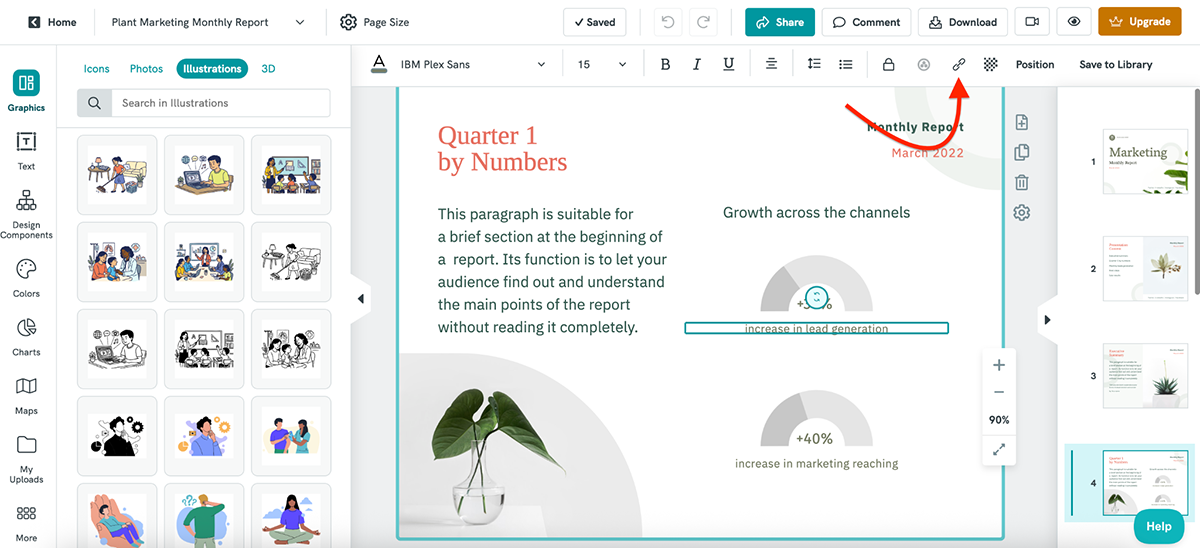Image resolution: width=1200 pixels, height=548 pixels.
Task: Switch to the Icons tab
Action: [x=97, y=69]
